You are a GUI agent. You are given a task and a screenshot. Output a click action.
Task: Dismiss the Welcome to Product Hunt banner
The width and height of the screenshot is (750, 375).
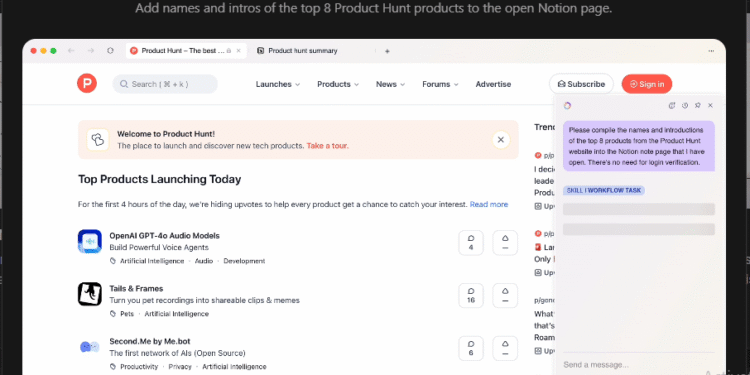501,140
